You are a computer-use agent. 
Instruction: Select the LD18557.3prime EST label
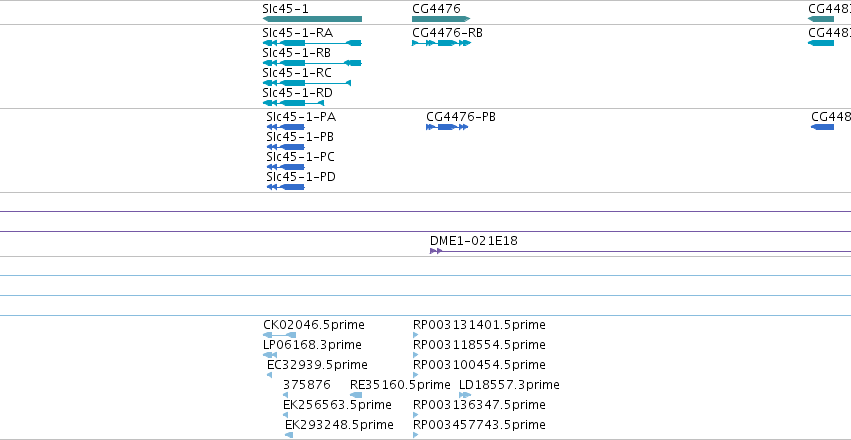pyautogui.click(x=509, y=385)
